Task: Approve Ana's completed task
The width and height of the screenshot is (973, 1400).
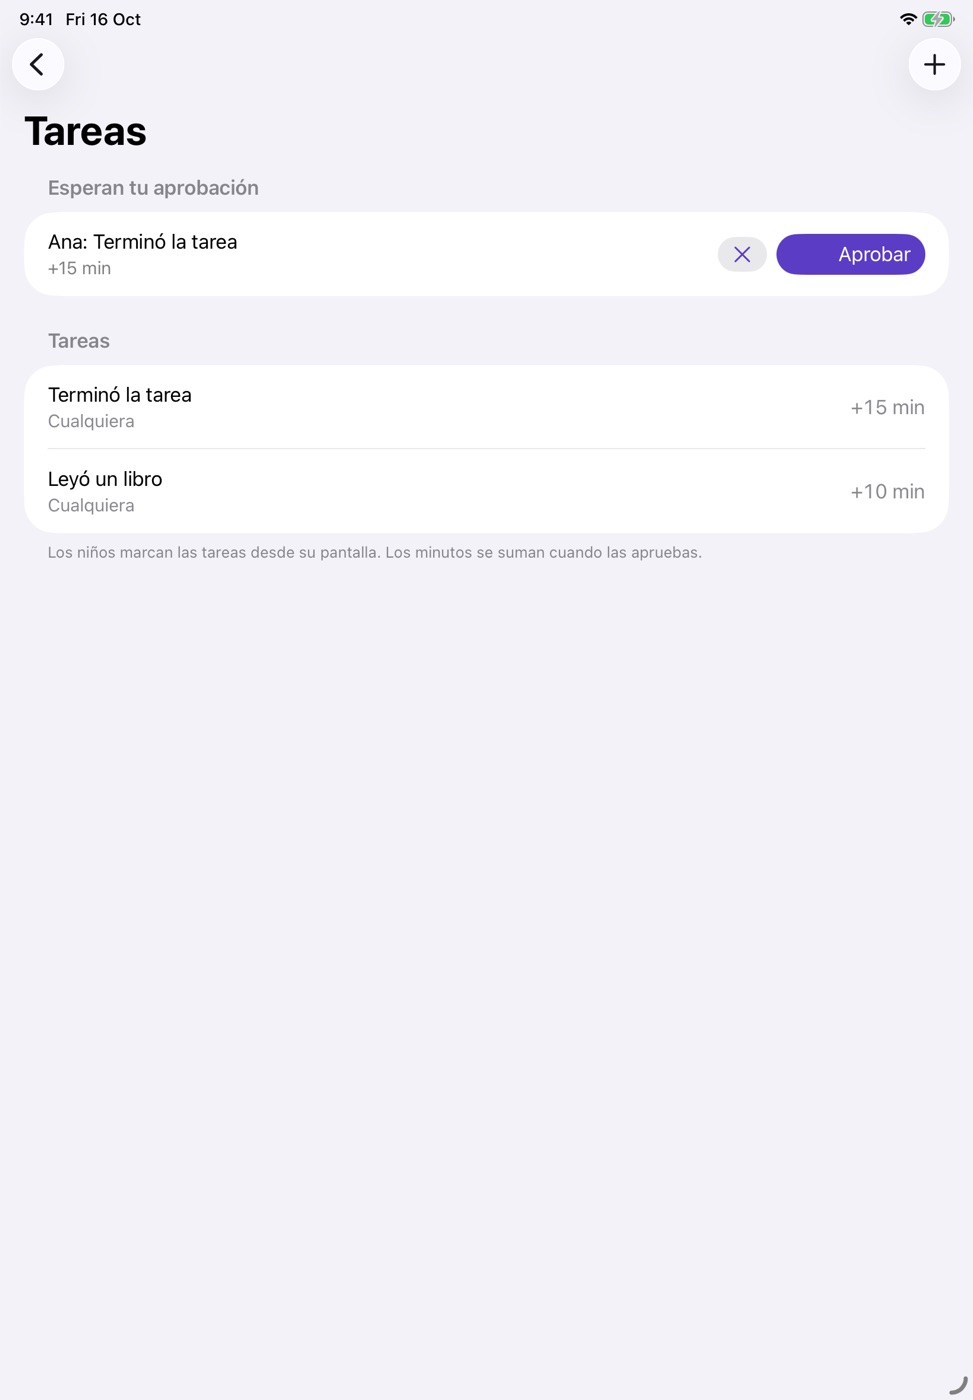Action: [850, 255]
